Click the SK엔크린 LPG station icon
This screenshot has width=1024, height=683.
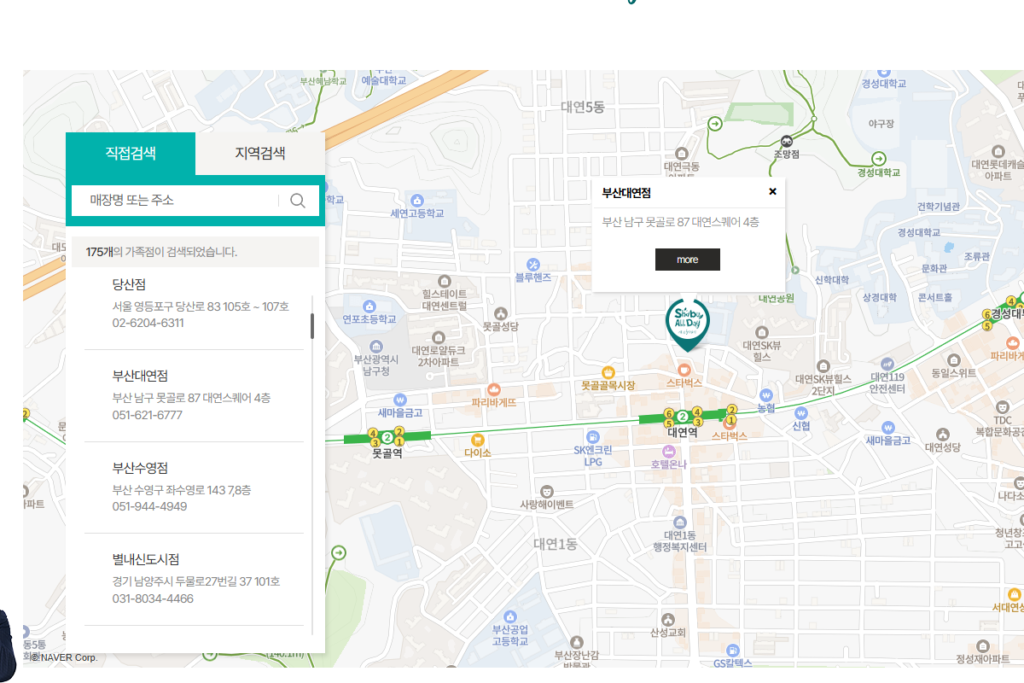[x=593, y=437]
